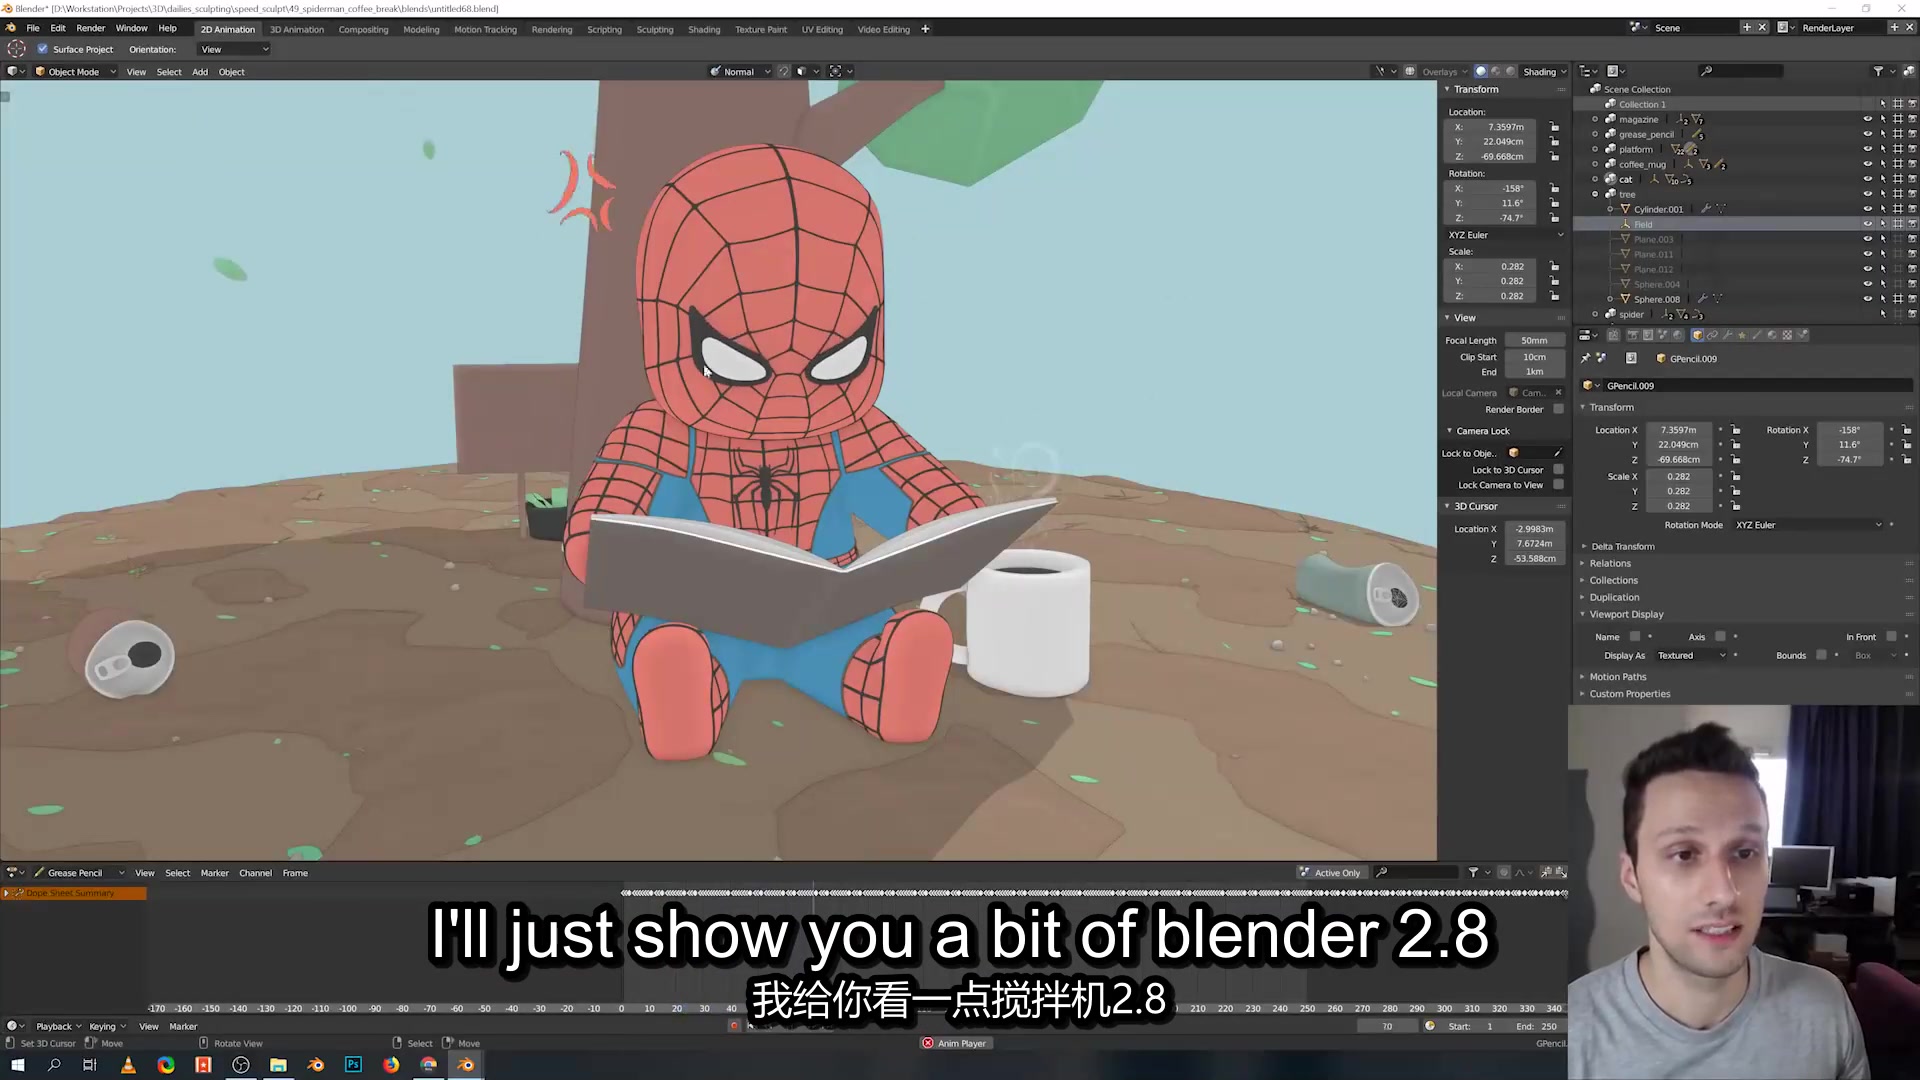Open the timeline Marker menu
Screen dimensions: 1920x1080
(183, 1026)
